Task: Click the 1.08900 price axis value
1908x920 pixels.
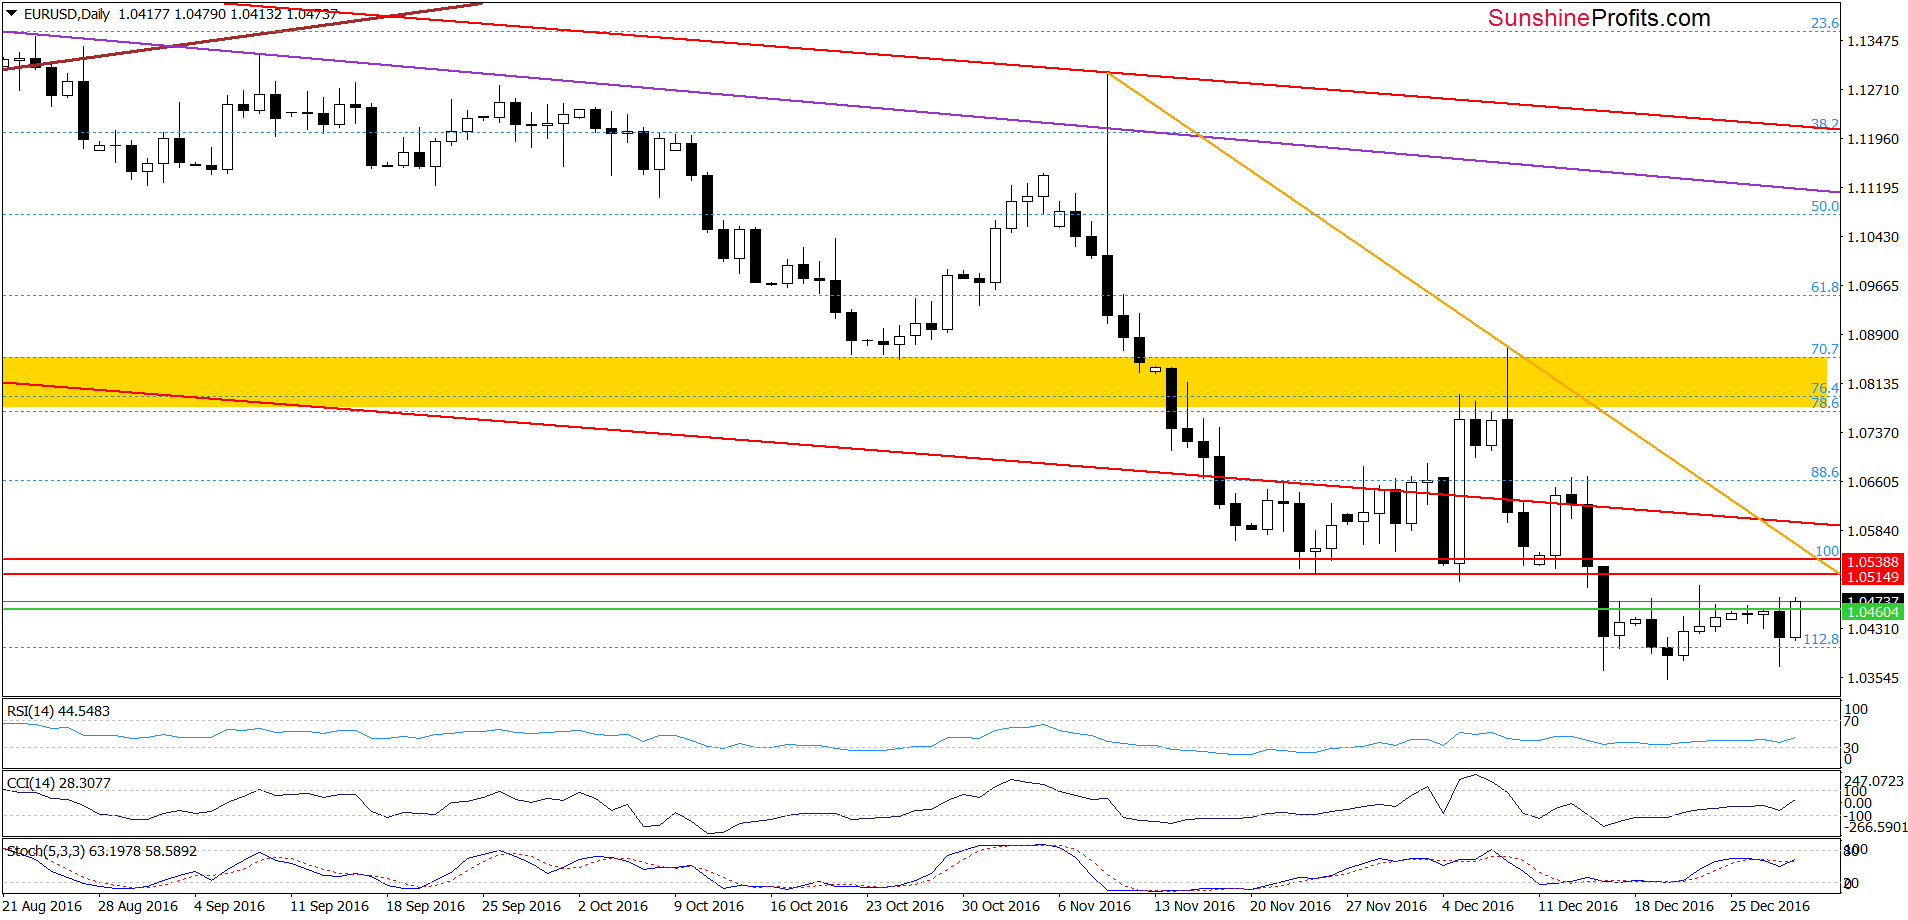Action: pos(1873,335)
